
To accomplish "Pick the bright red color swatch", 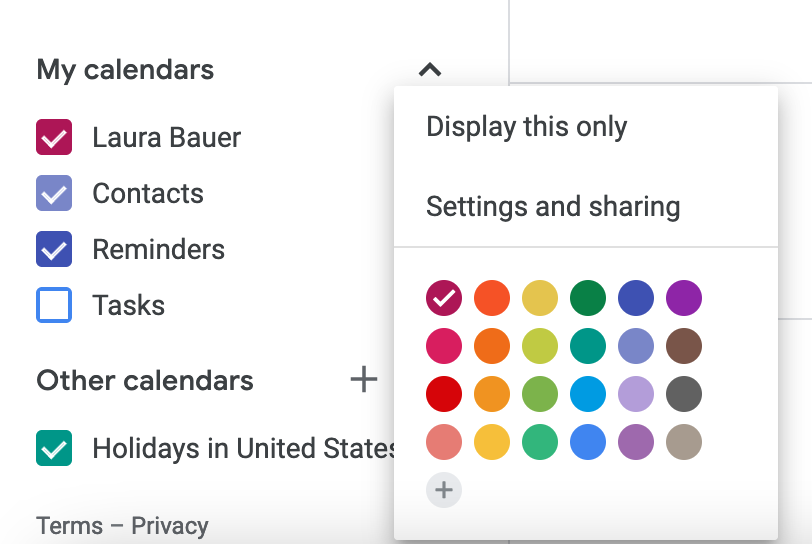I will [x=444, y=394].
